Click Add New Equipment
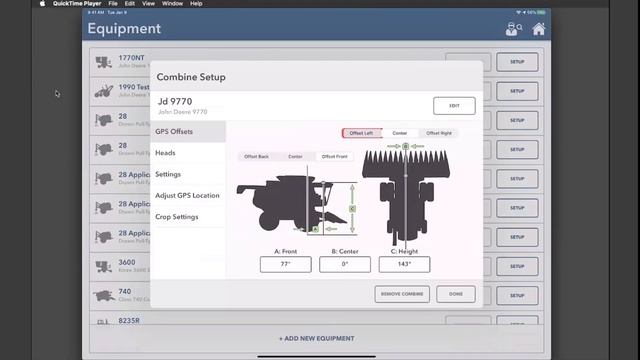The height and width of the screenshot is (360, 640). click(x=316, y=338)
